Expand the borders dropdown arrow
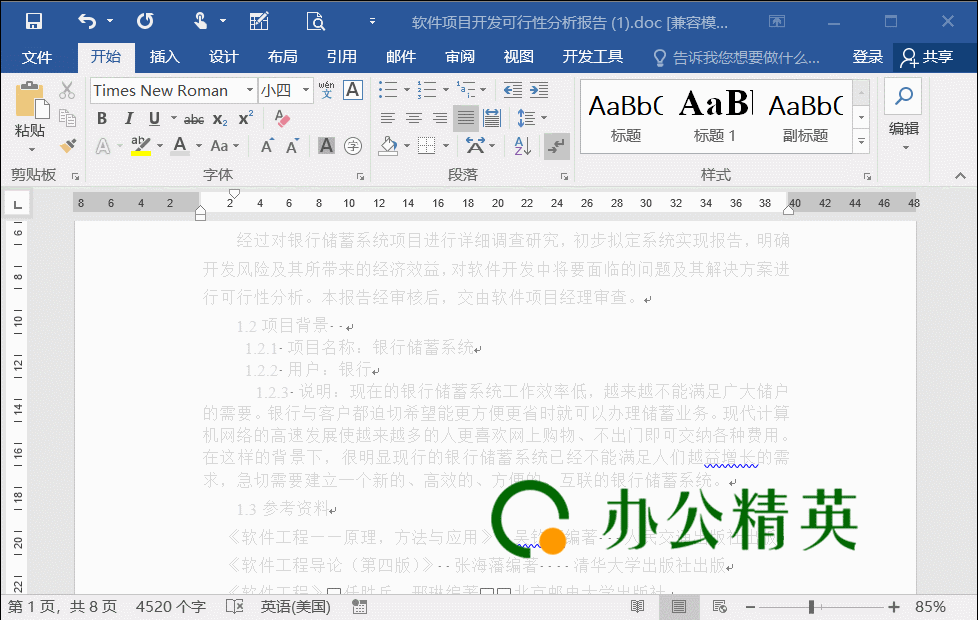The height and width of the screenshot is (620, 978). tap(445, 147)
